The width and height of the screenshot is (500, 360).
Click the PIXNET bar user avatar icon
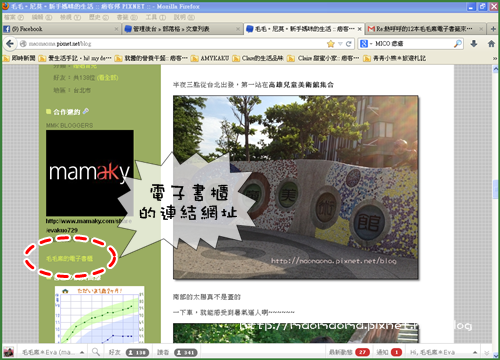8,352
